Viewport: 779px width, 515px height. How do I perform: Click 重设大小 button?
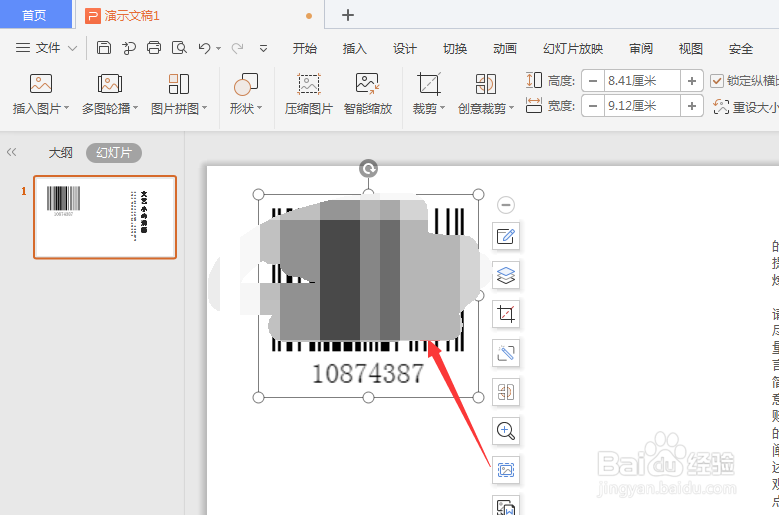pyautogui.click(x=745, y=107)
